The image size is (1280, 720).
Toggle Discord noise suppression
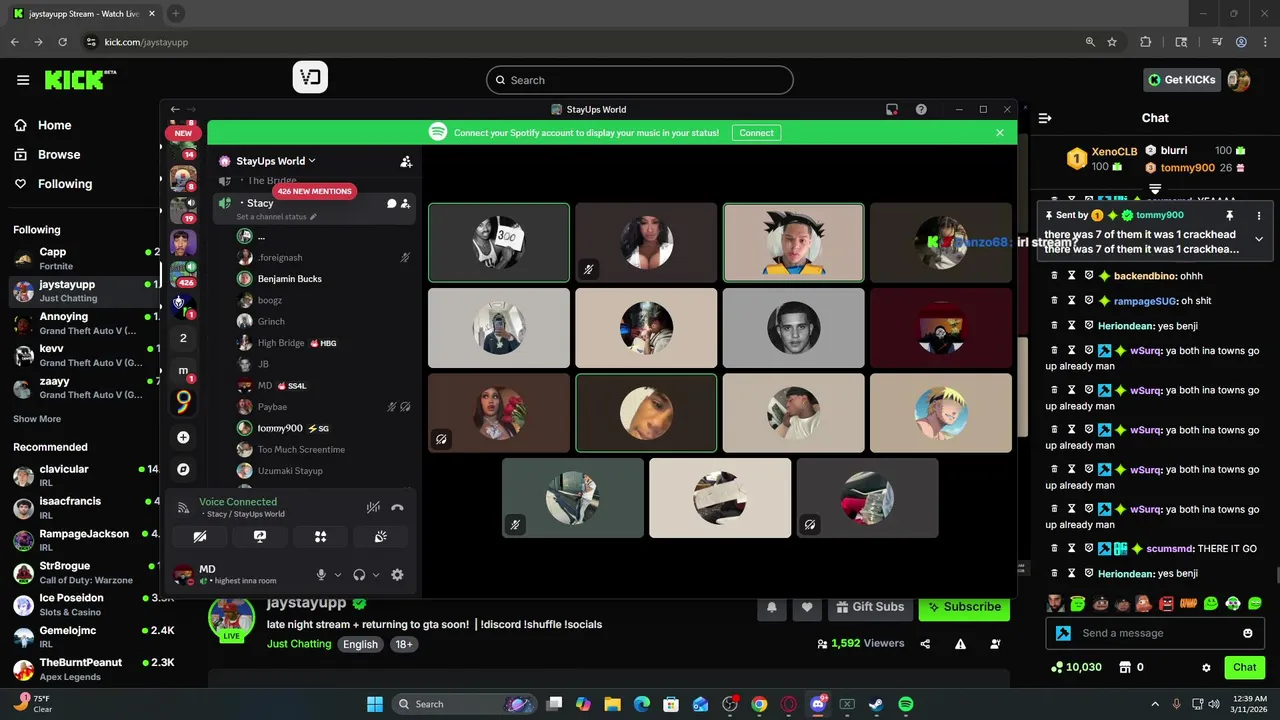373,507
